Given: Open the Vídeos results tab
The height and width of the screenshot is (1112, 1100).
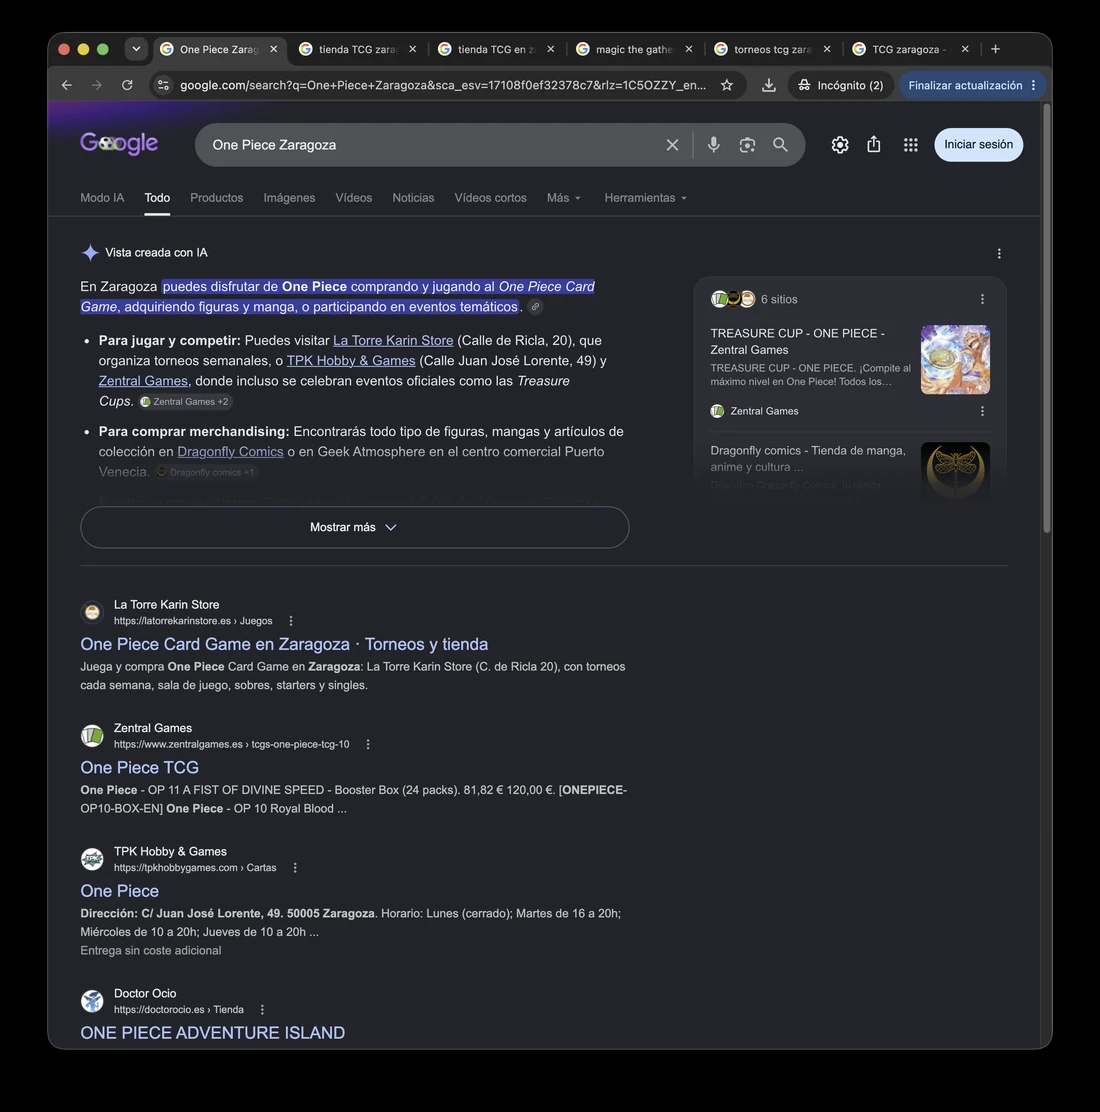Looking at the screenshot, I should (353, 198).
